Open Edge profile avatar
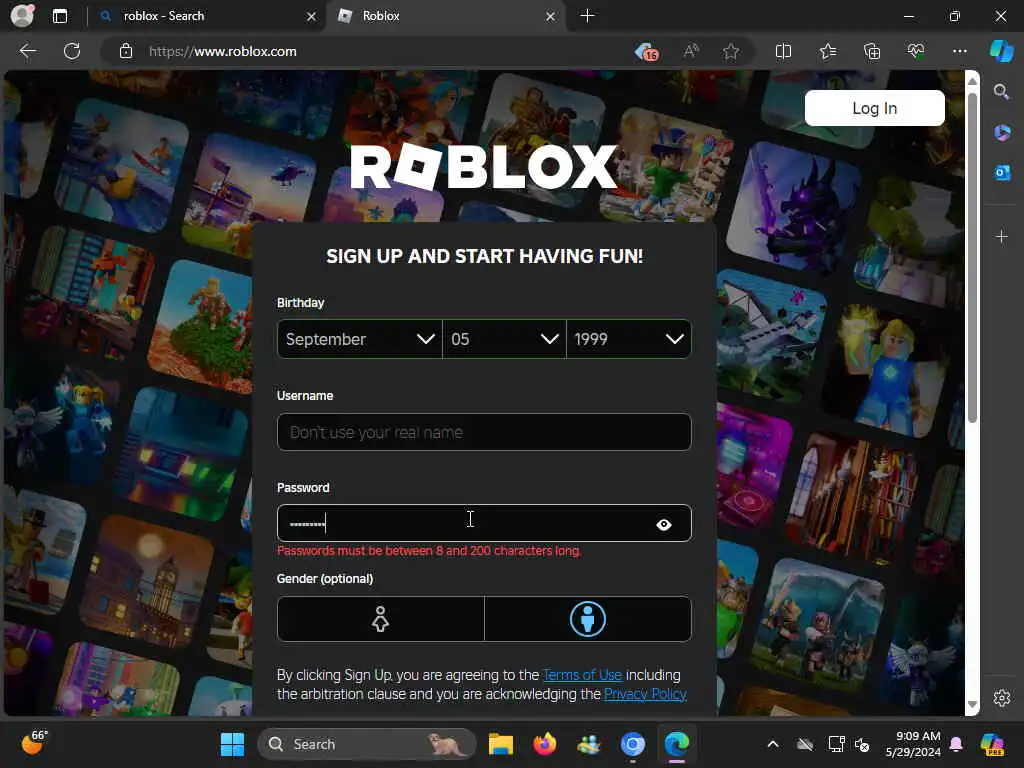Viewport: 1024px width, 768px height. (x=22, y=16)
